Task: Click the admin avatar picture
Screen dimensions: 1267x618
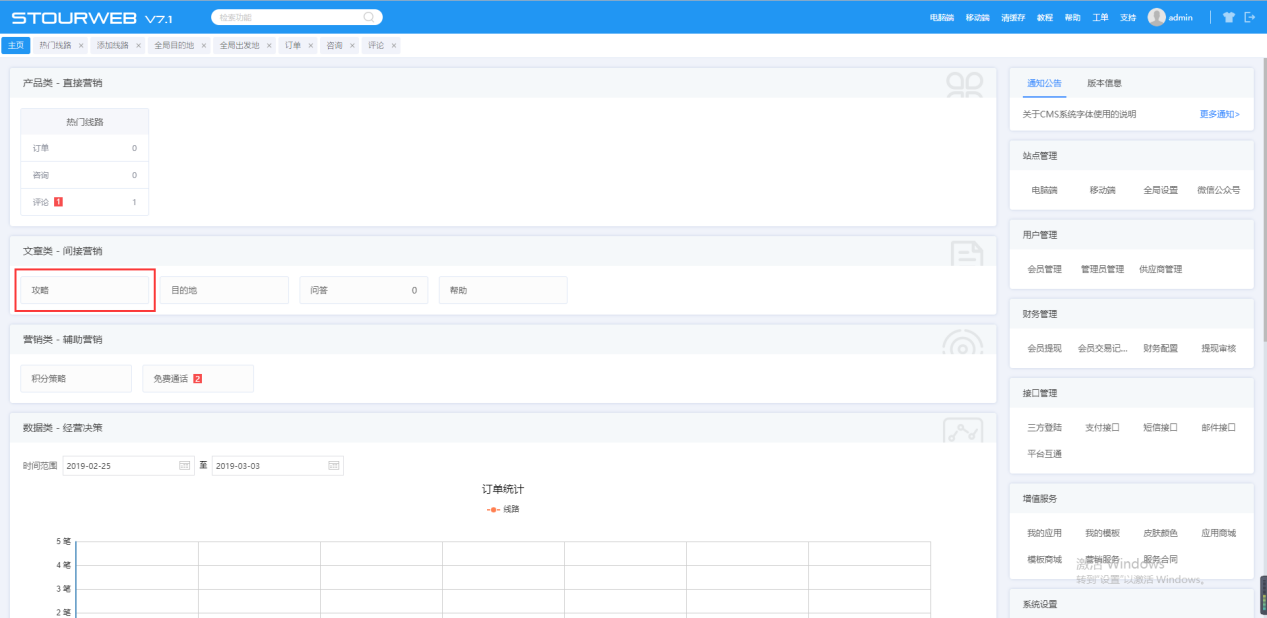Action: coord(1156,17)
